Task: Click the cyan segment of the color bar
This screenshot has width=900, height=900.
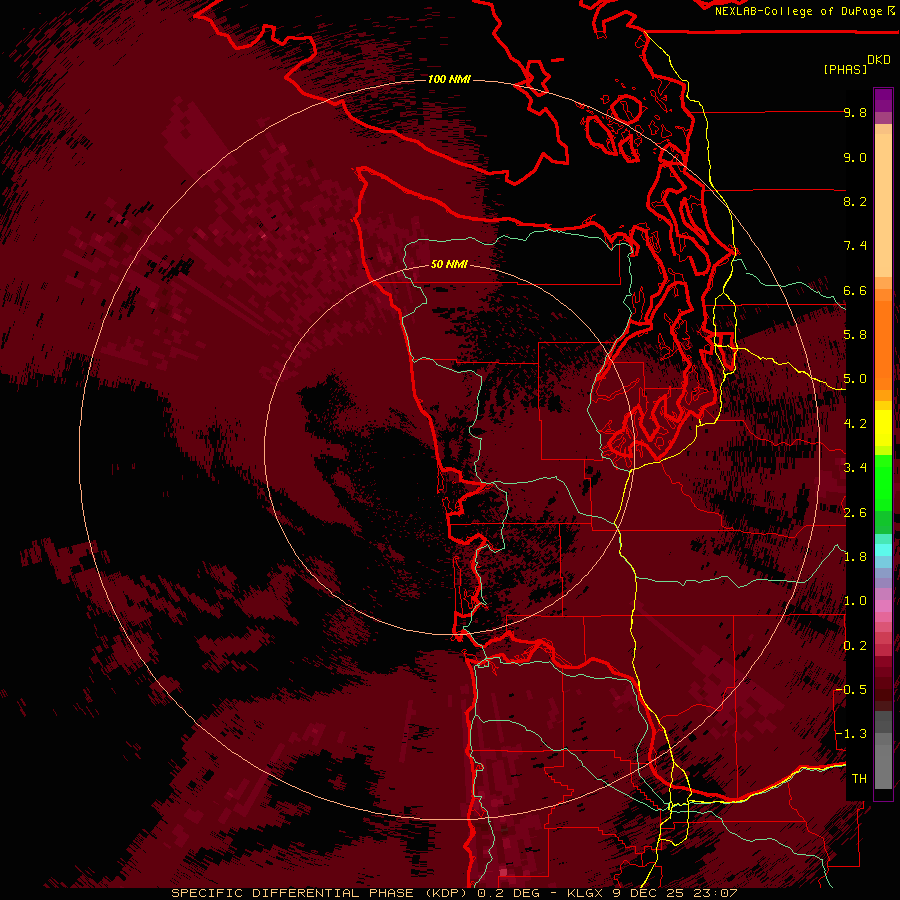Action: tap(883, 549)
